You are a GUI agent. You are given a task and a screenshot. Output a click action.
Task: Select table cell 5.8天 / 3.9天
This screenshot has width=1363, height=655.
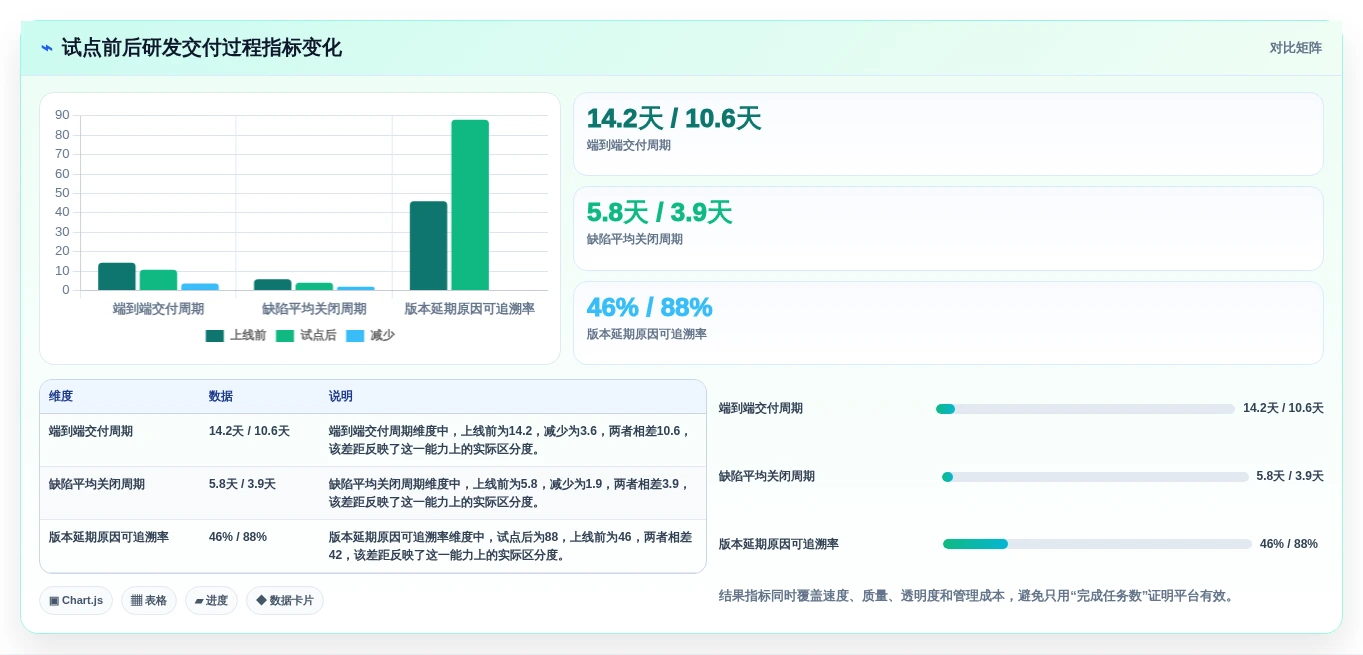242,484
